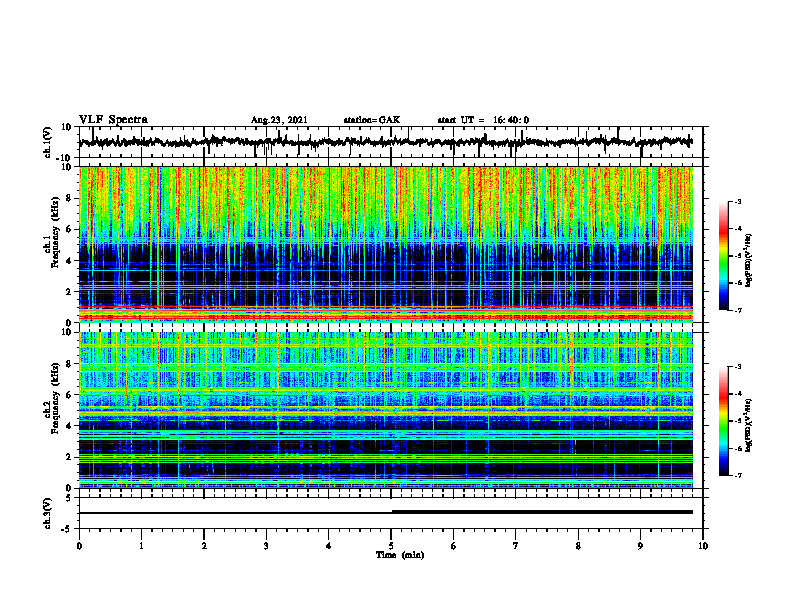This screenshot has width=792, height=612.
Task: Click the ch.1 spectrogram color scale bar
Action: click(723, 256)
